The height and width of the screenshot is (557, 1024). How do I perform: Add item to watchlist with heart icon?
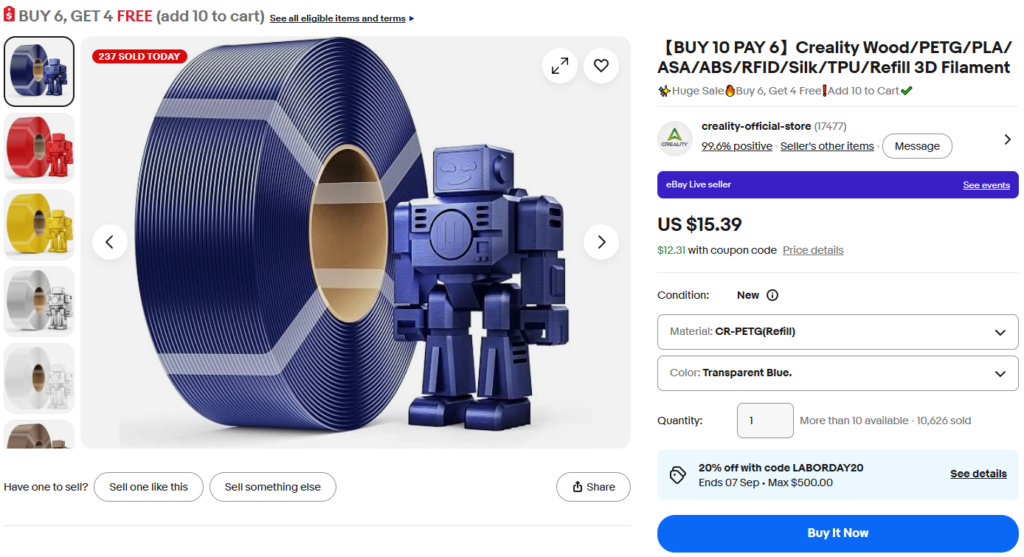tap(601, 66)
